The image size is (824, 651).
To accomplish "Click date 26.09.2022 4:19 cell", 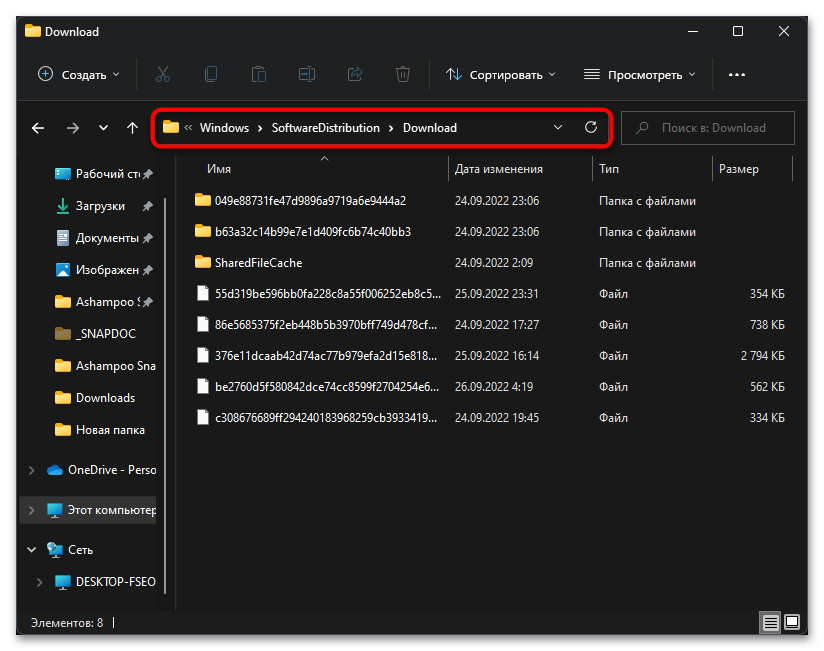I will tap(493, 387).
